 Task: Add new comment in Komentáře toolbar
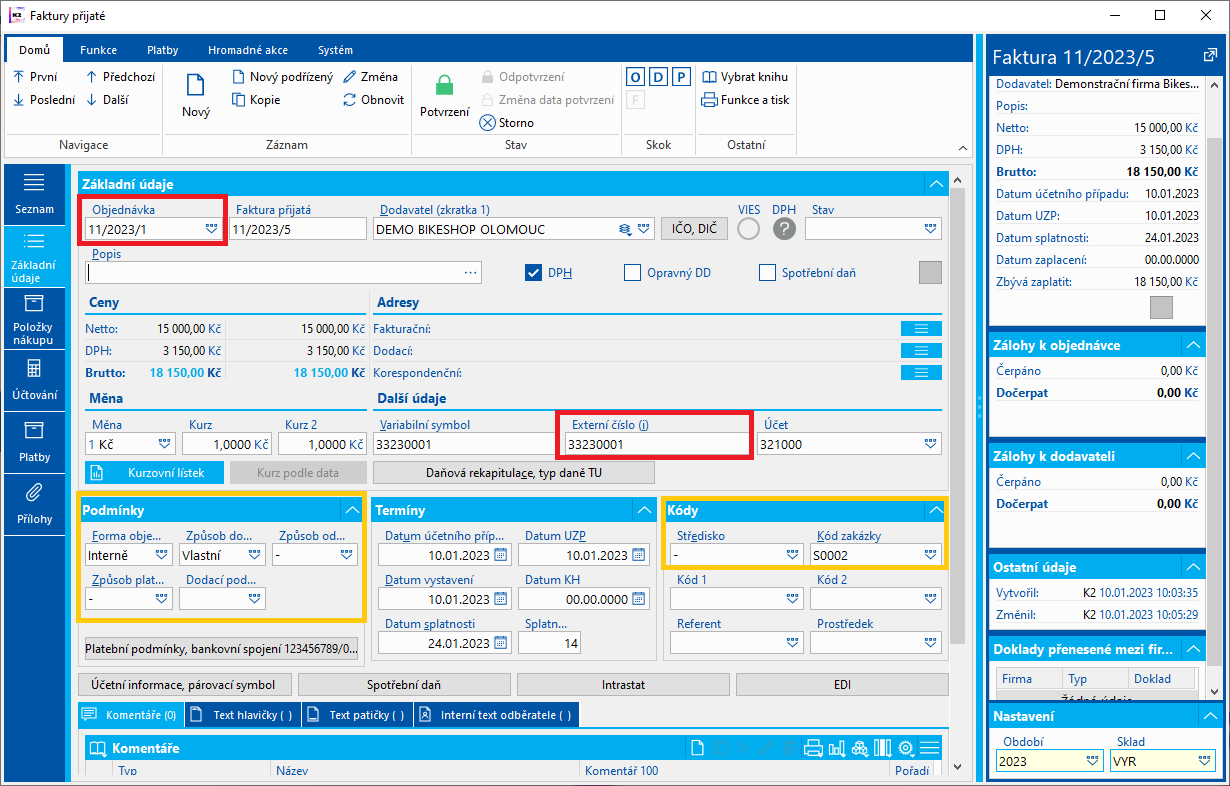tap(698, 748)
